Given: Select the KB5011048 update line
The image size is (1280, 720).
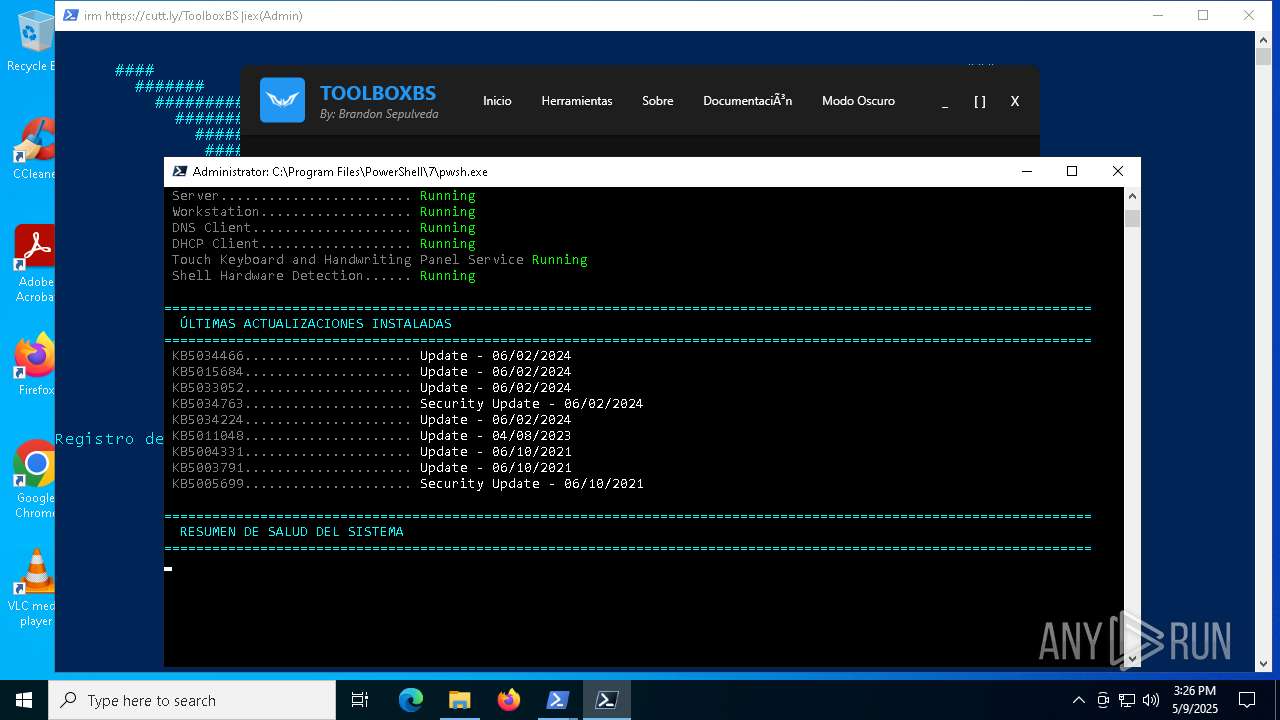Looking at the screenshot, I should click(372, 436).
